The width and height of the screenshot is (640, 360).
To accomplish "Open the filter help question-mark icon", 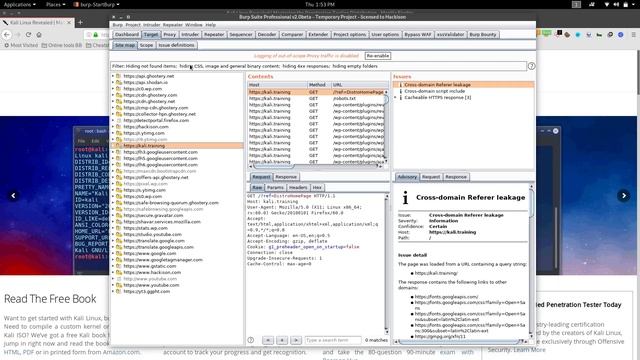I will click(531, 66).
